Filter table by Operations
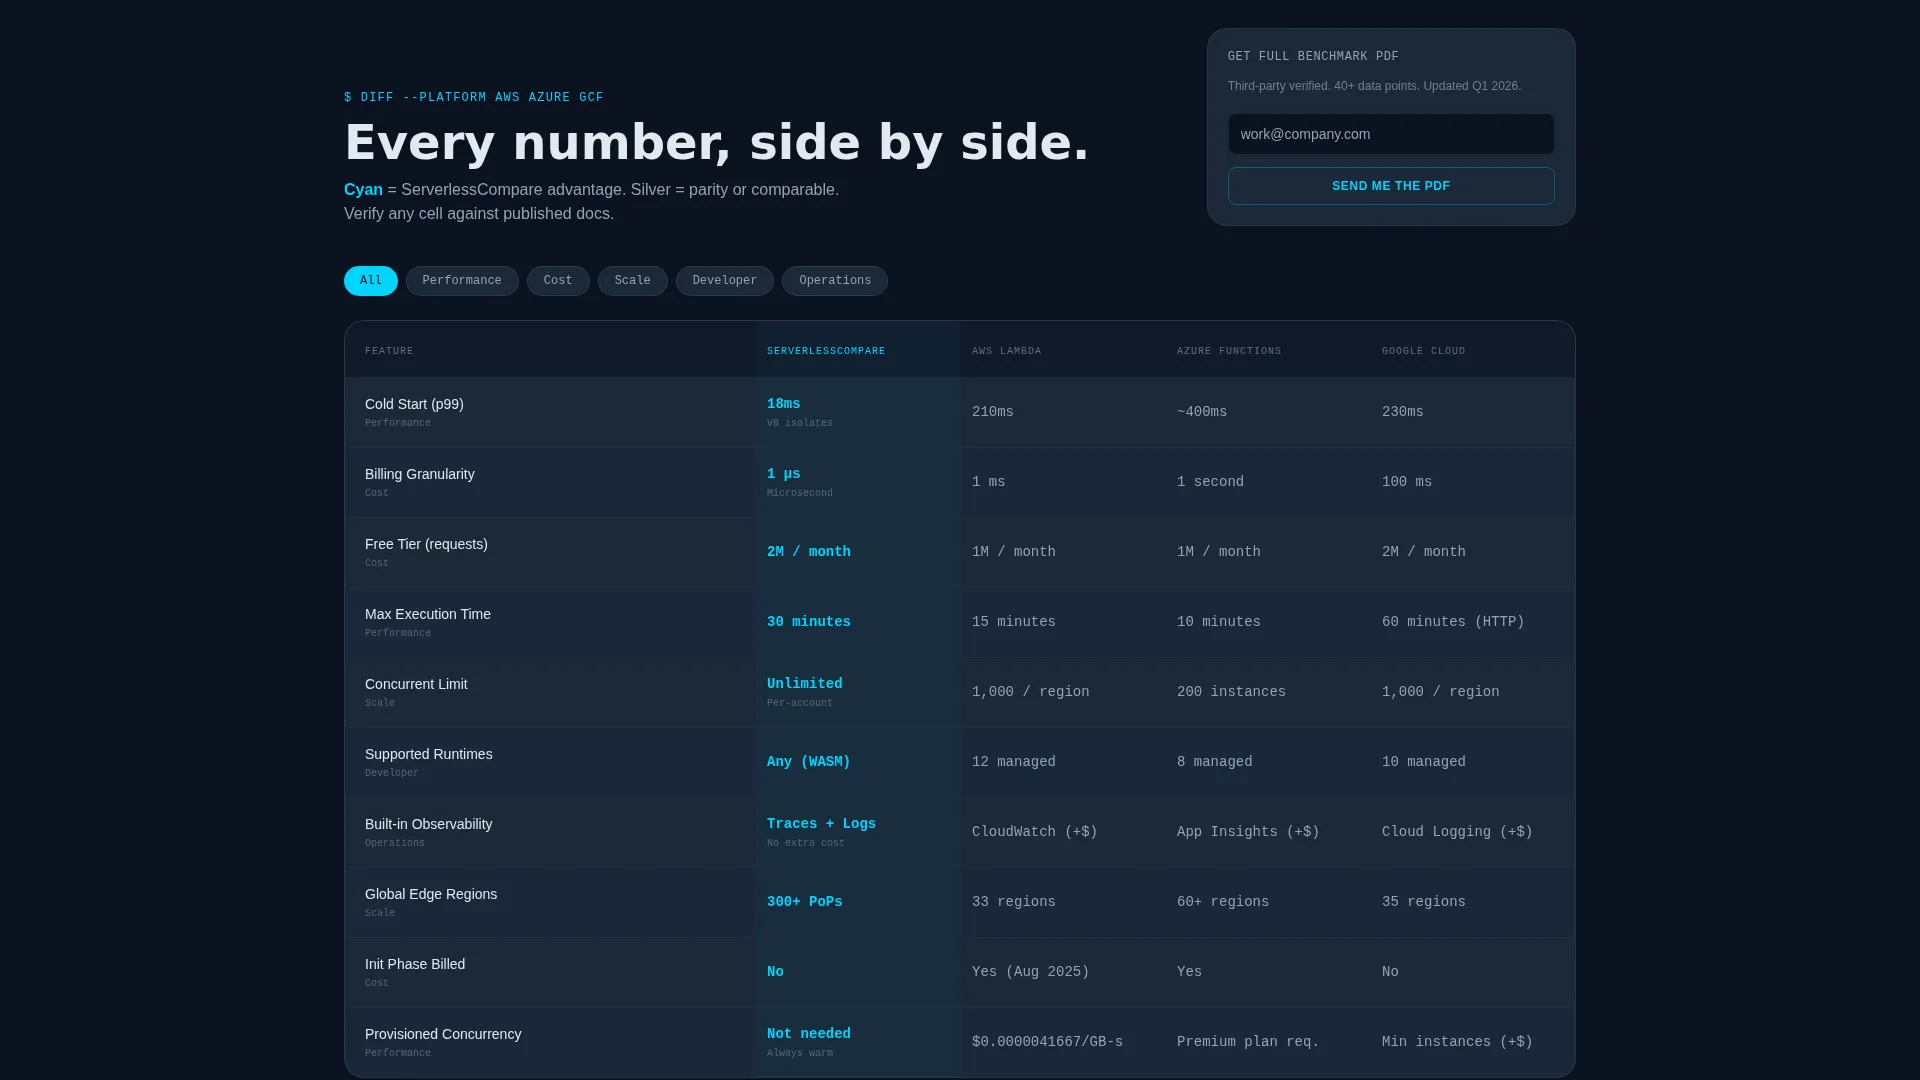Image resolution: width=1920 pixels, height=1080 pixels. (835, 281)
